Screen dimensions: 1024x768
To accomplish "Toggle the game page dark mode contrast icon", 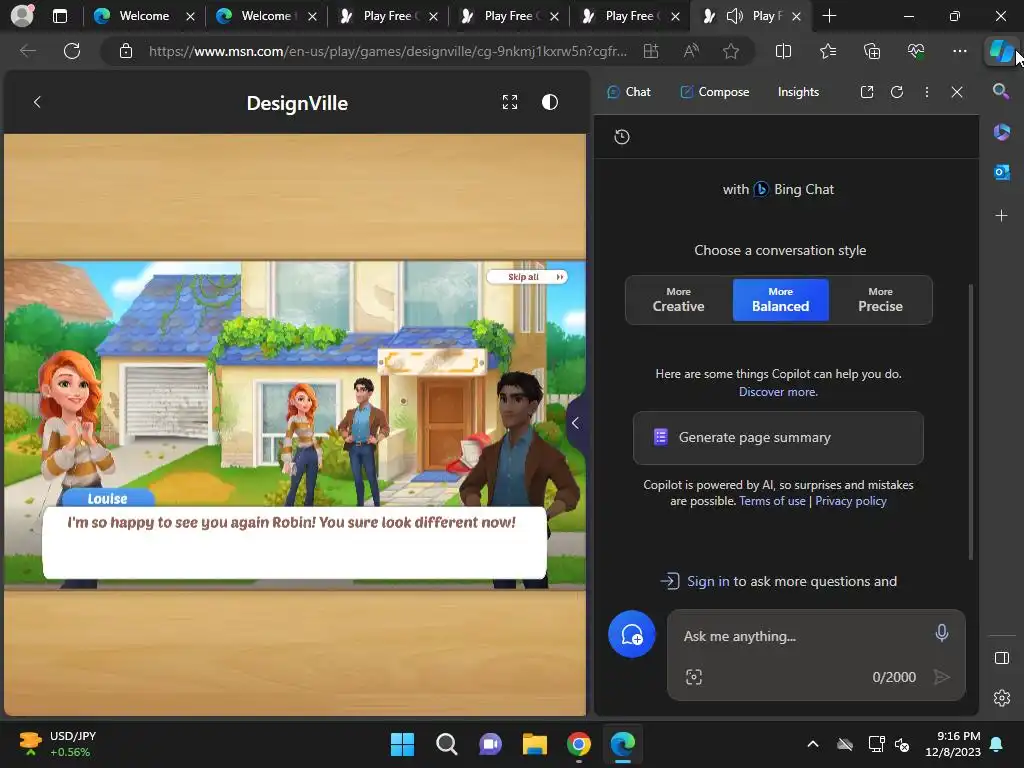I will (550, 102).
